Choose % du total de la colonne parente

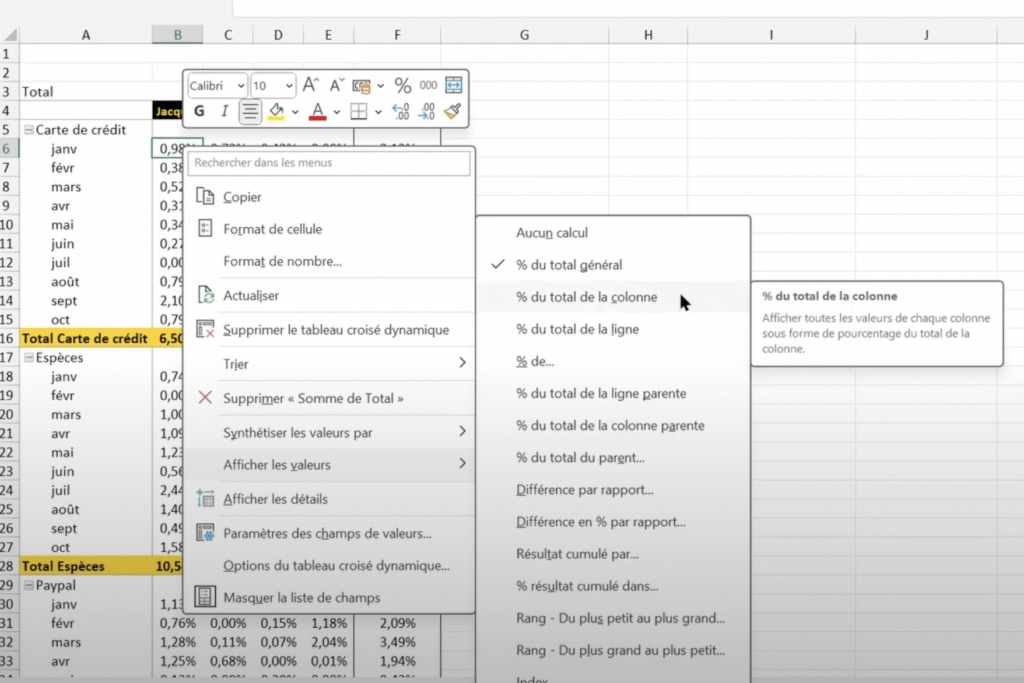pos(613,425)
